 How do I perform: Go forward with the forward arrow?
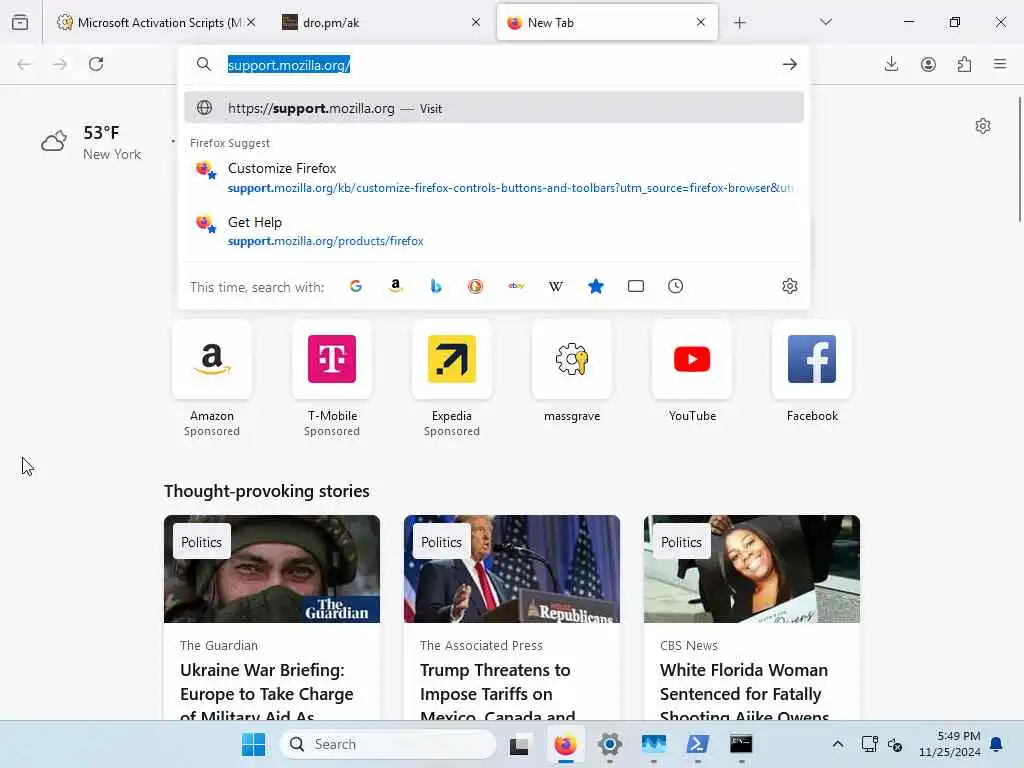60,64
